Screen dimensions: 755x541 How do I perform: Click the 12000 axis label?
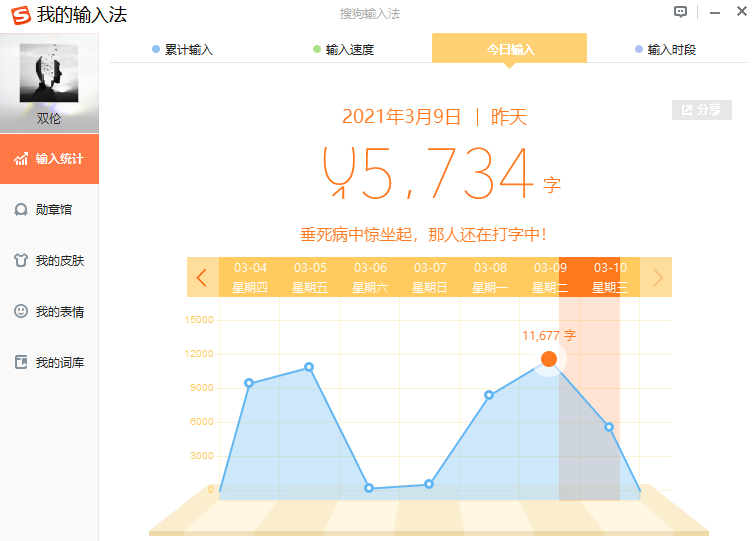point(199,354)
